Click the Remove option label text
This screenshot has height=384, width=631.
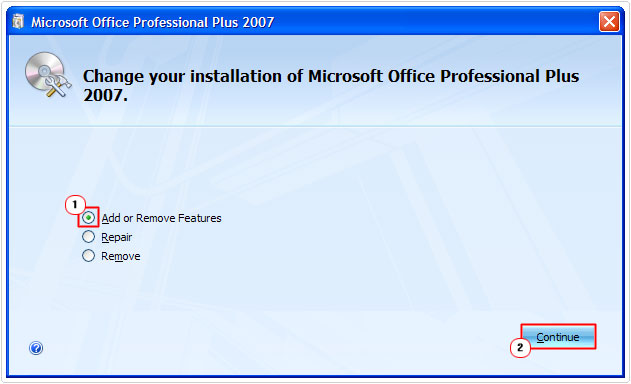coord(121,256)
